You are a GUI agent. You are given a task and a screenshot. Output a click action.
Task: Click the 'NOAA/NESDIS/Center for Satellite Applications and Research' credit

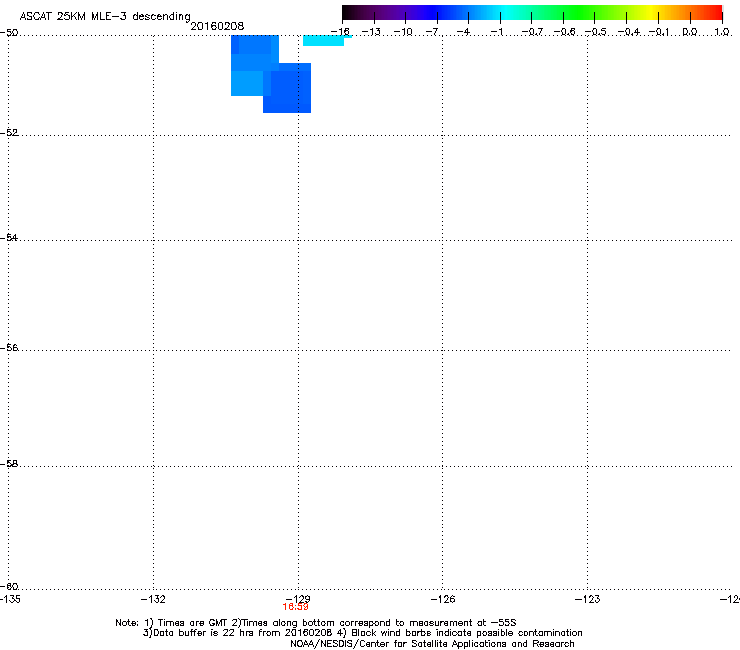pyautogui.click(x=432, y=644)
